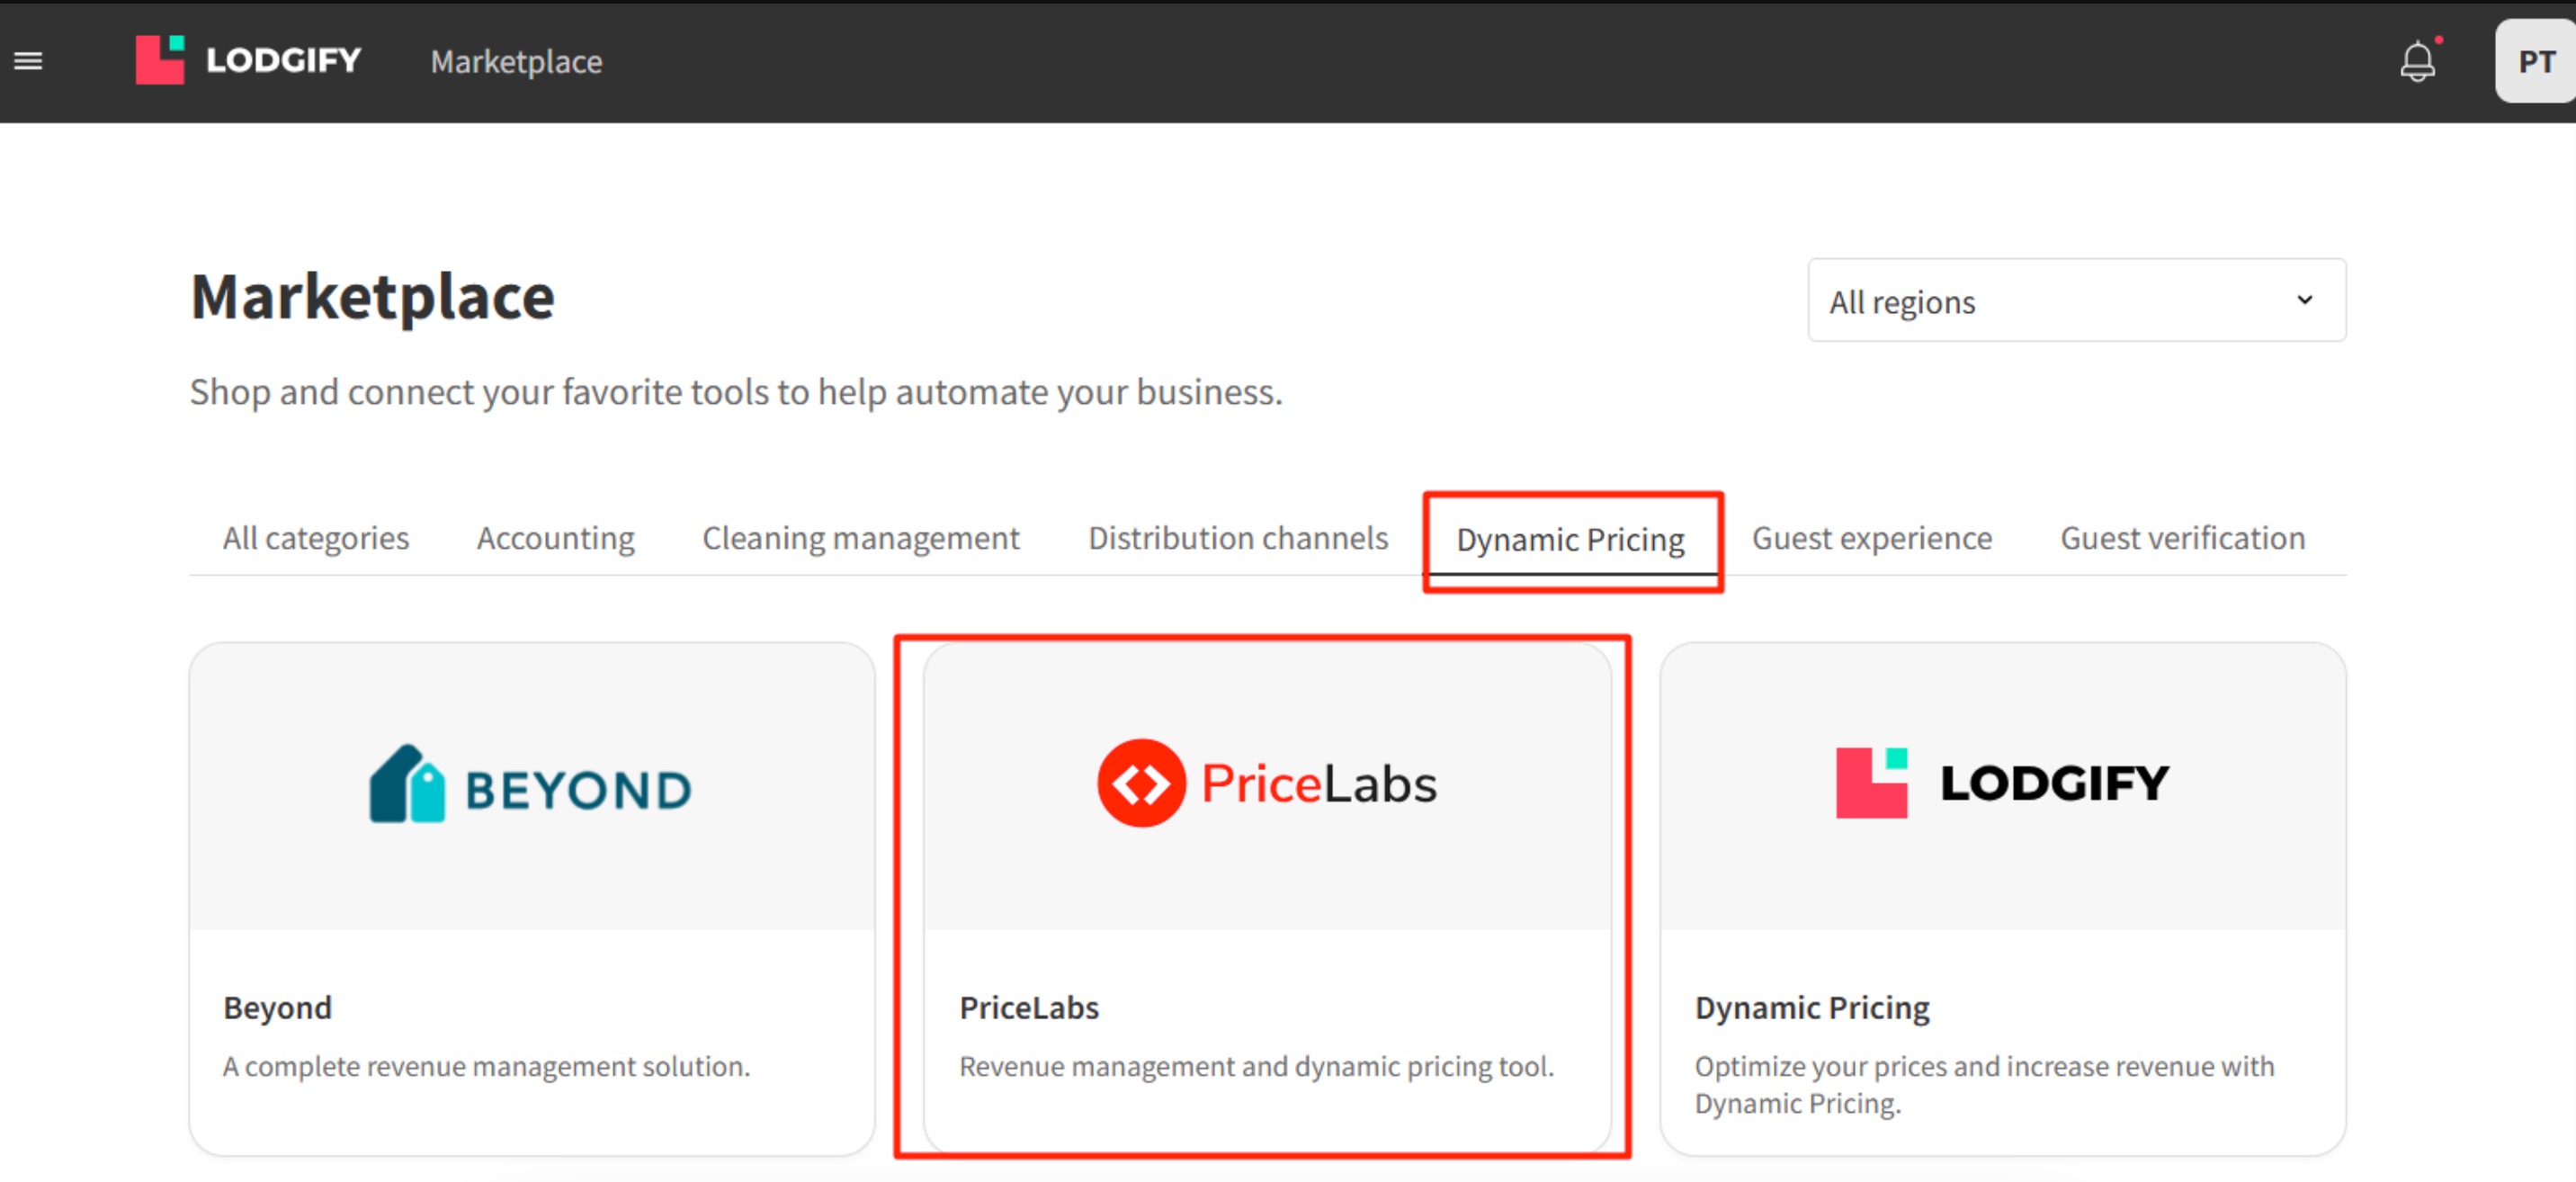2576x1182 pixels.
Task: Open the notifications bell
Action: click(x=2417, y=61)
